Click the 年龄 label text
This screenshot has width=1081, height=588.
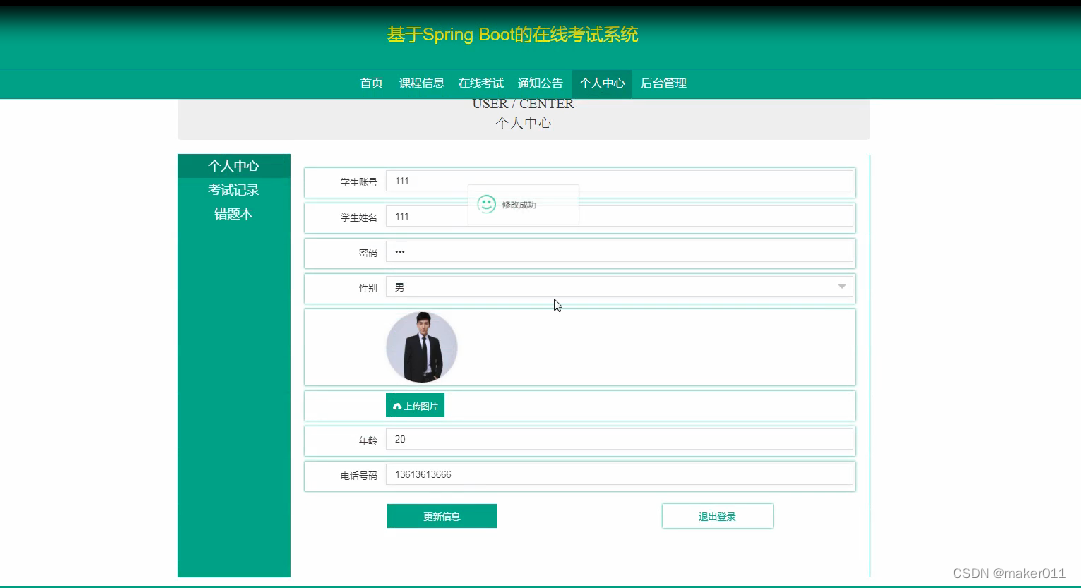(x=367, y=440)
